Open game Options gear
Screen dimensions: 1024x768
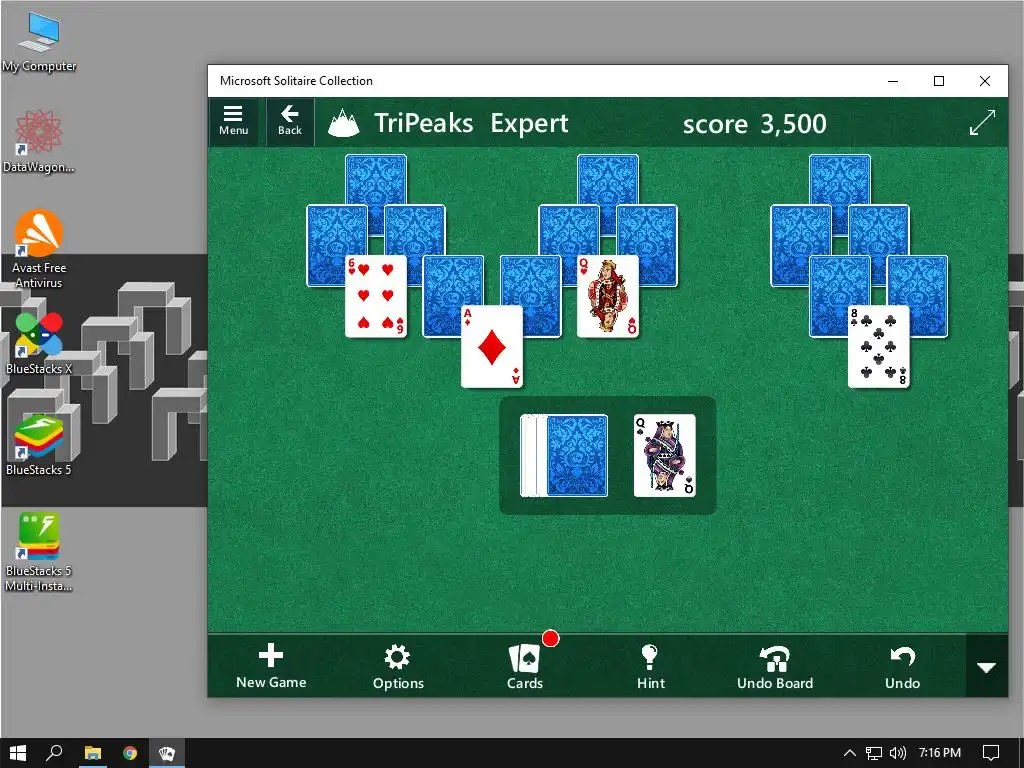[x=398, y=666]
